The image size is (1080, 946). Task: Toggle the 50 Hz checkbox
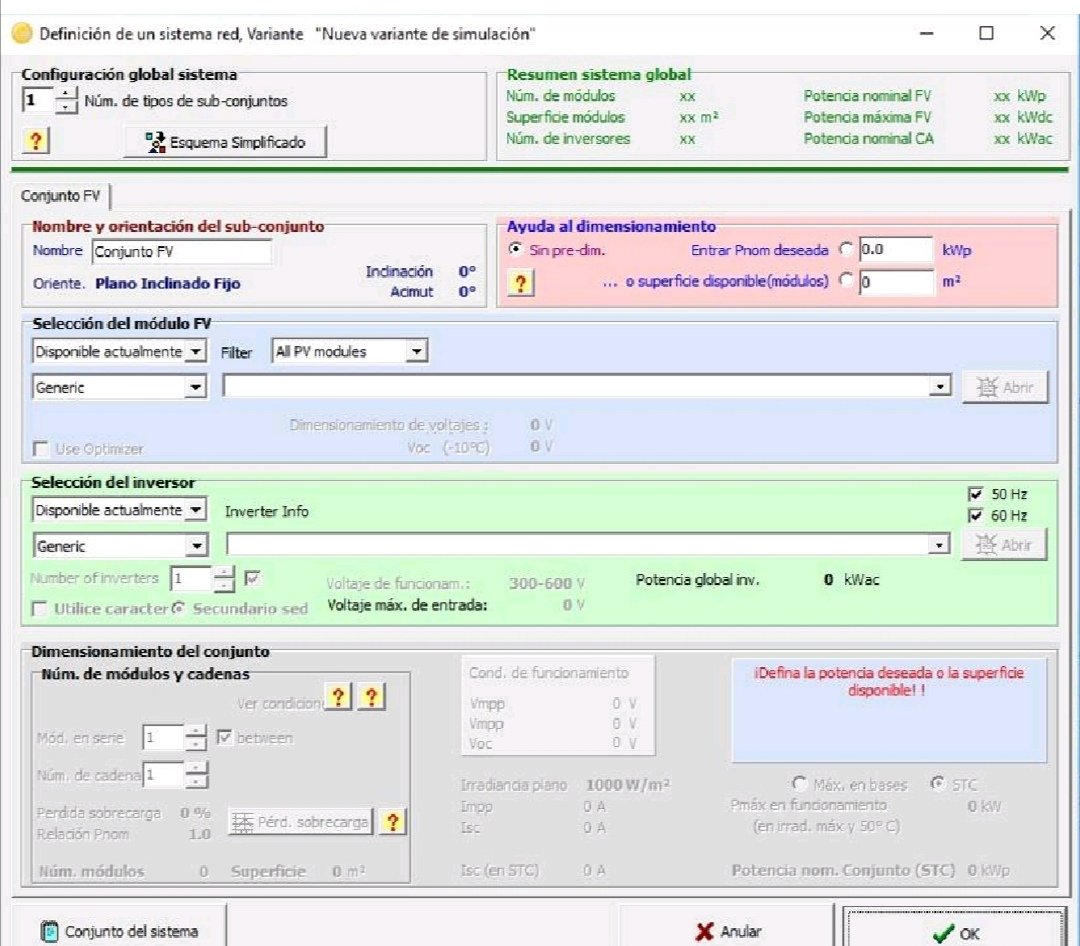[x=975, y=494]
